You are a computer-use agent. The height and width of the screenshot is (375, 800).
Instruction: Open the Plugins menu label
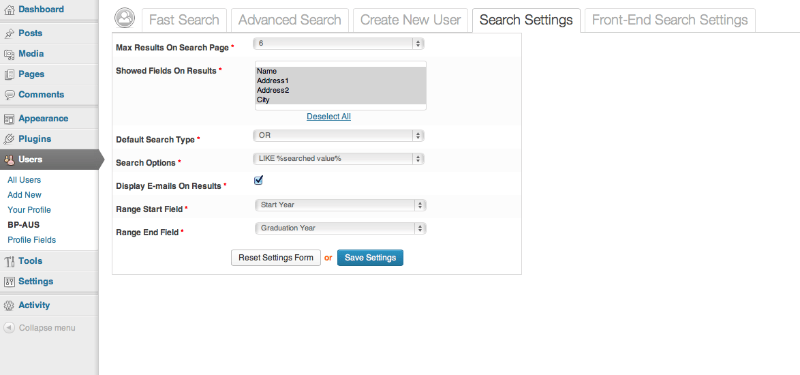pos(35,139)
